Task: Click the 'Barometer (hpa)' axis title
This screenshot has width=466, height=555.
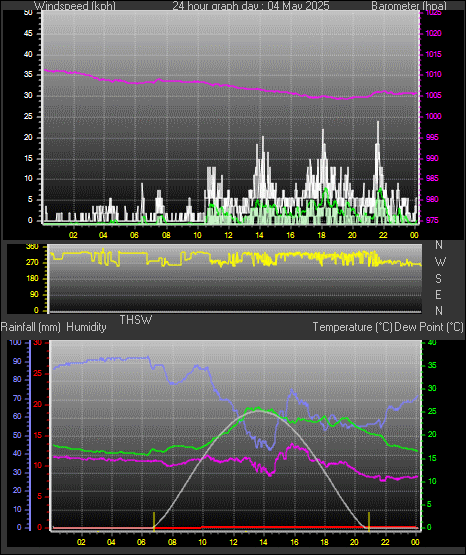Action: coord(409,5)
